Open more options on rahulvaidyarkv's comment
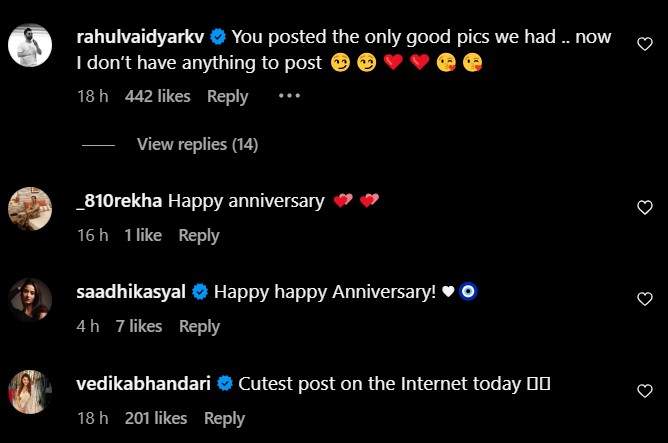 pyautogui.click(x=288, y=96)
